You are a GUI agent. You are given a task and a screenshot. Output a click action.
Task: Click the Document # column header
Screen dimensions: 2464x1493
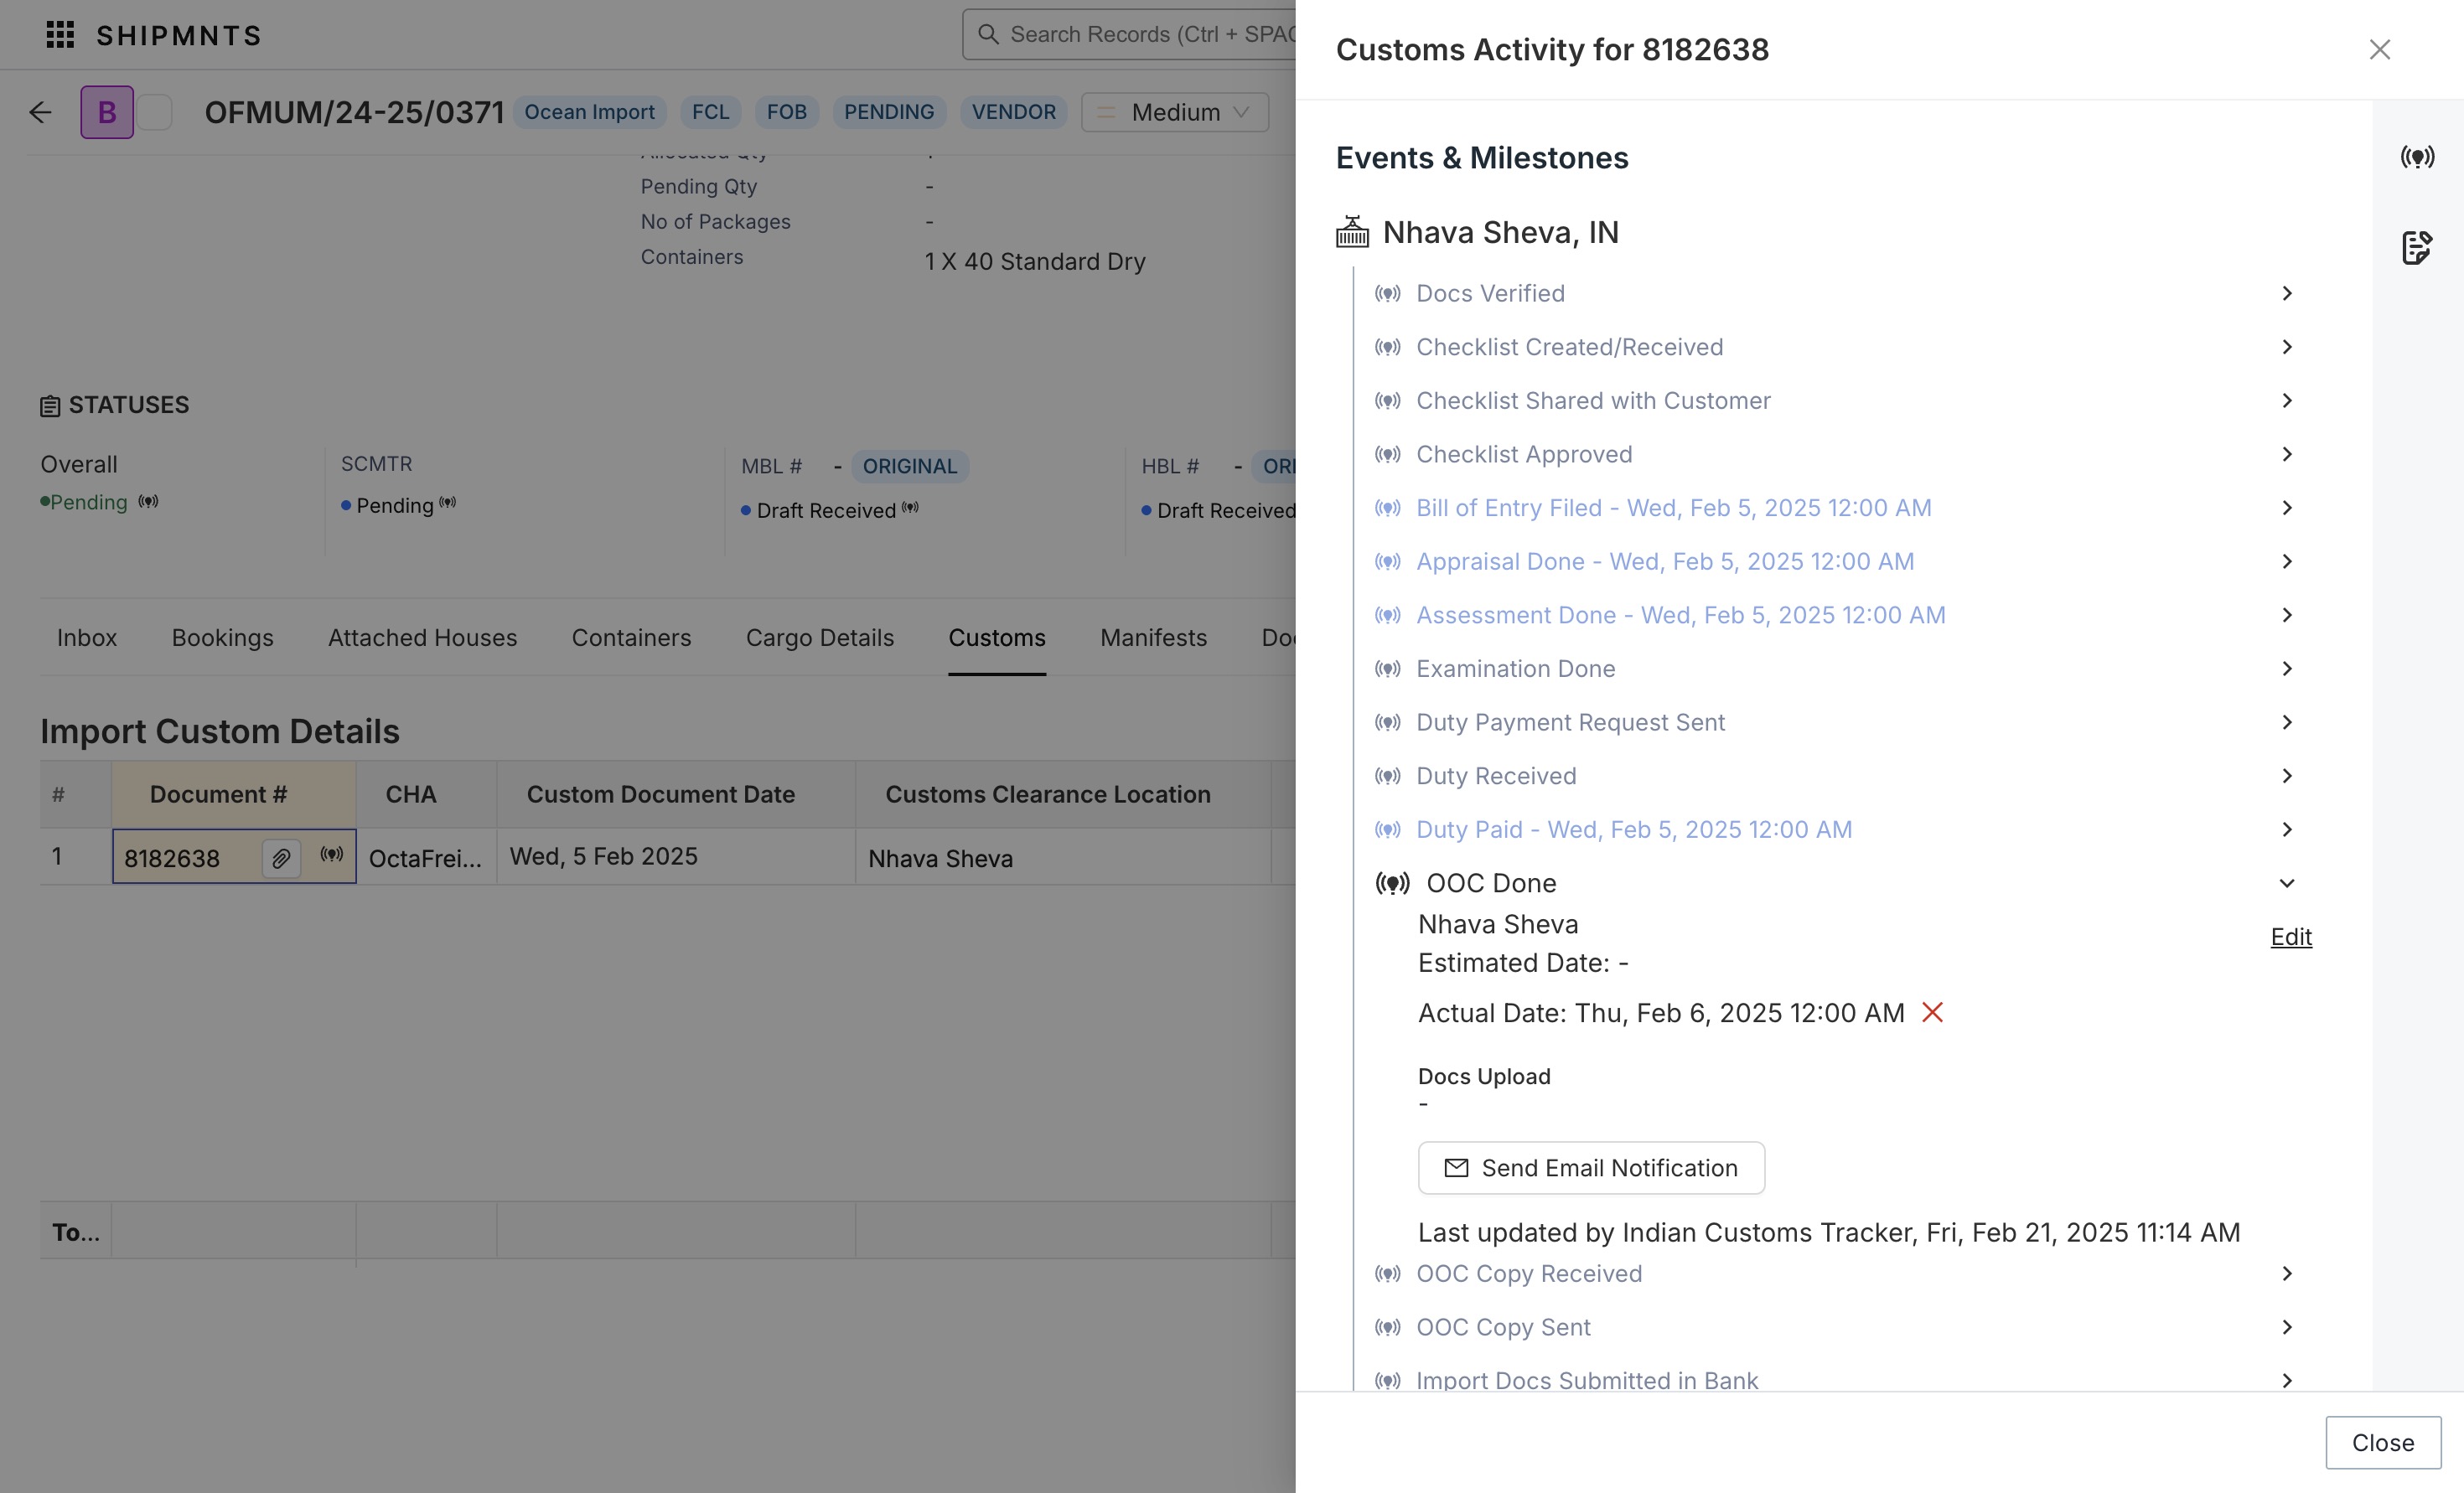point(233,794)
